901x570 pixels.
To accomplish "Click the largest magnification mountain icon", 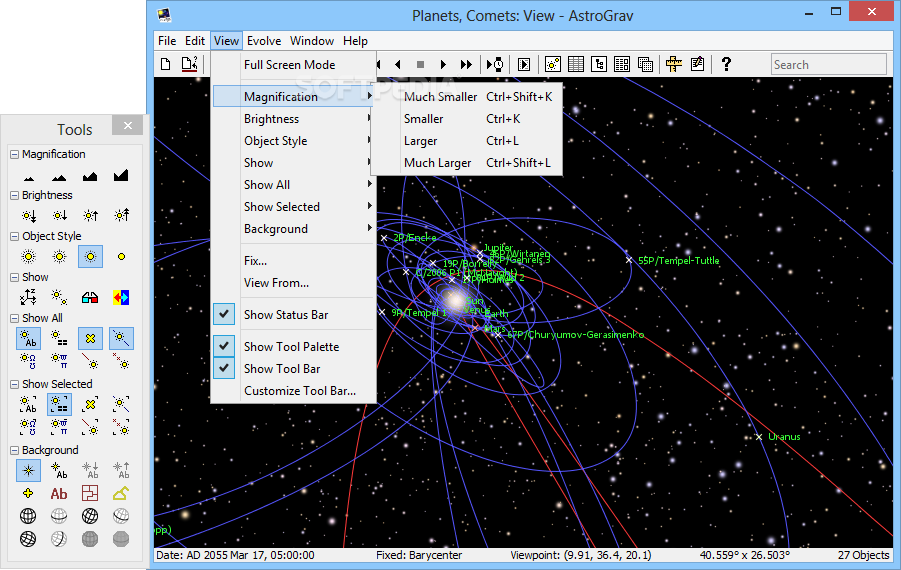I will tap(121, 175).
